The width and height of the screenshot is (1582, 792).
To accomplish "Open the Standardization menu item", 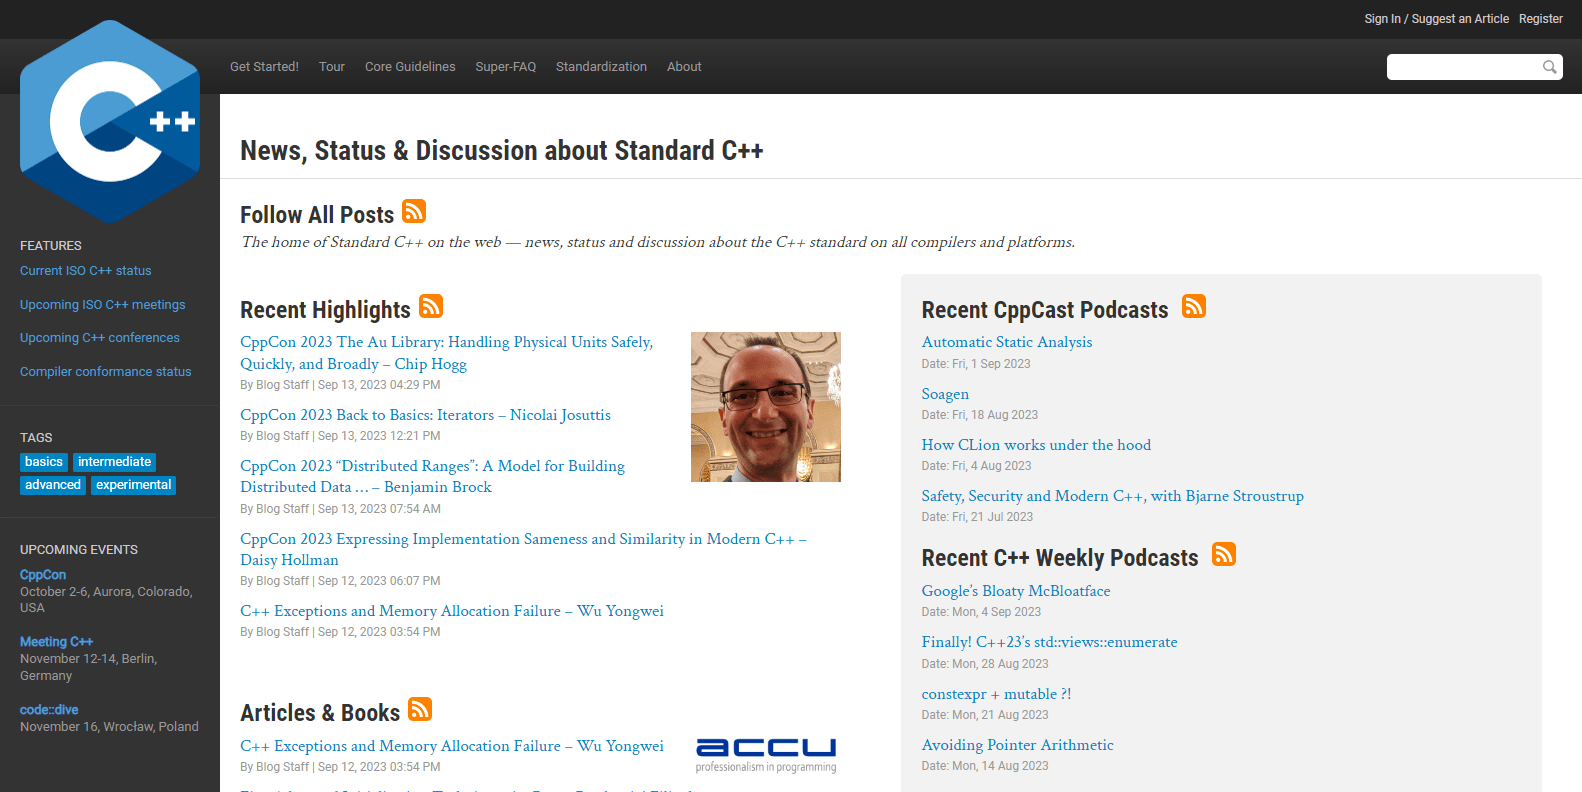I will click(601, 67).
